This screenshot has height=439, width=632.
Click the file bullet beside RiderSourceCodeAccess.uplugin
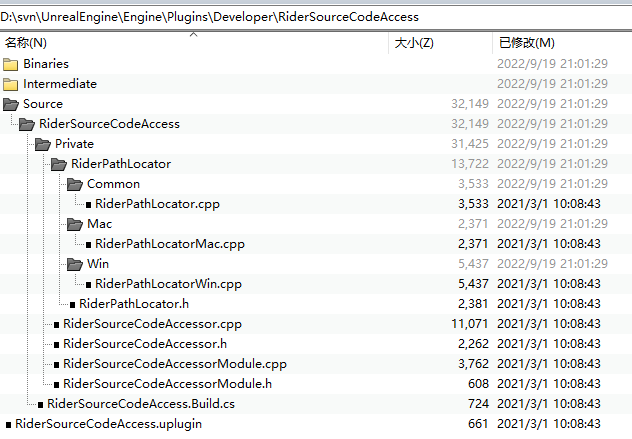[8, 424]
